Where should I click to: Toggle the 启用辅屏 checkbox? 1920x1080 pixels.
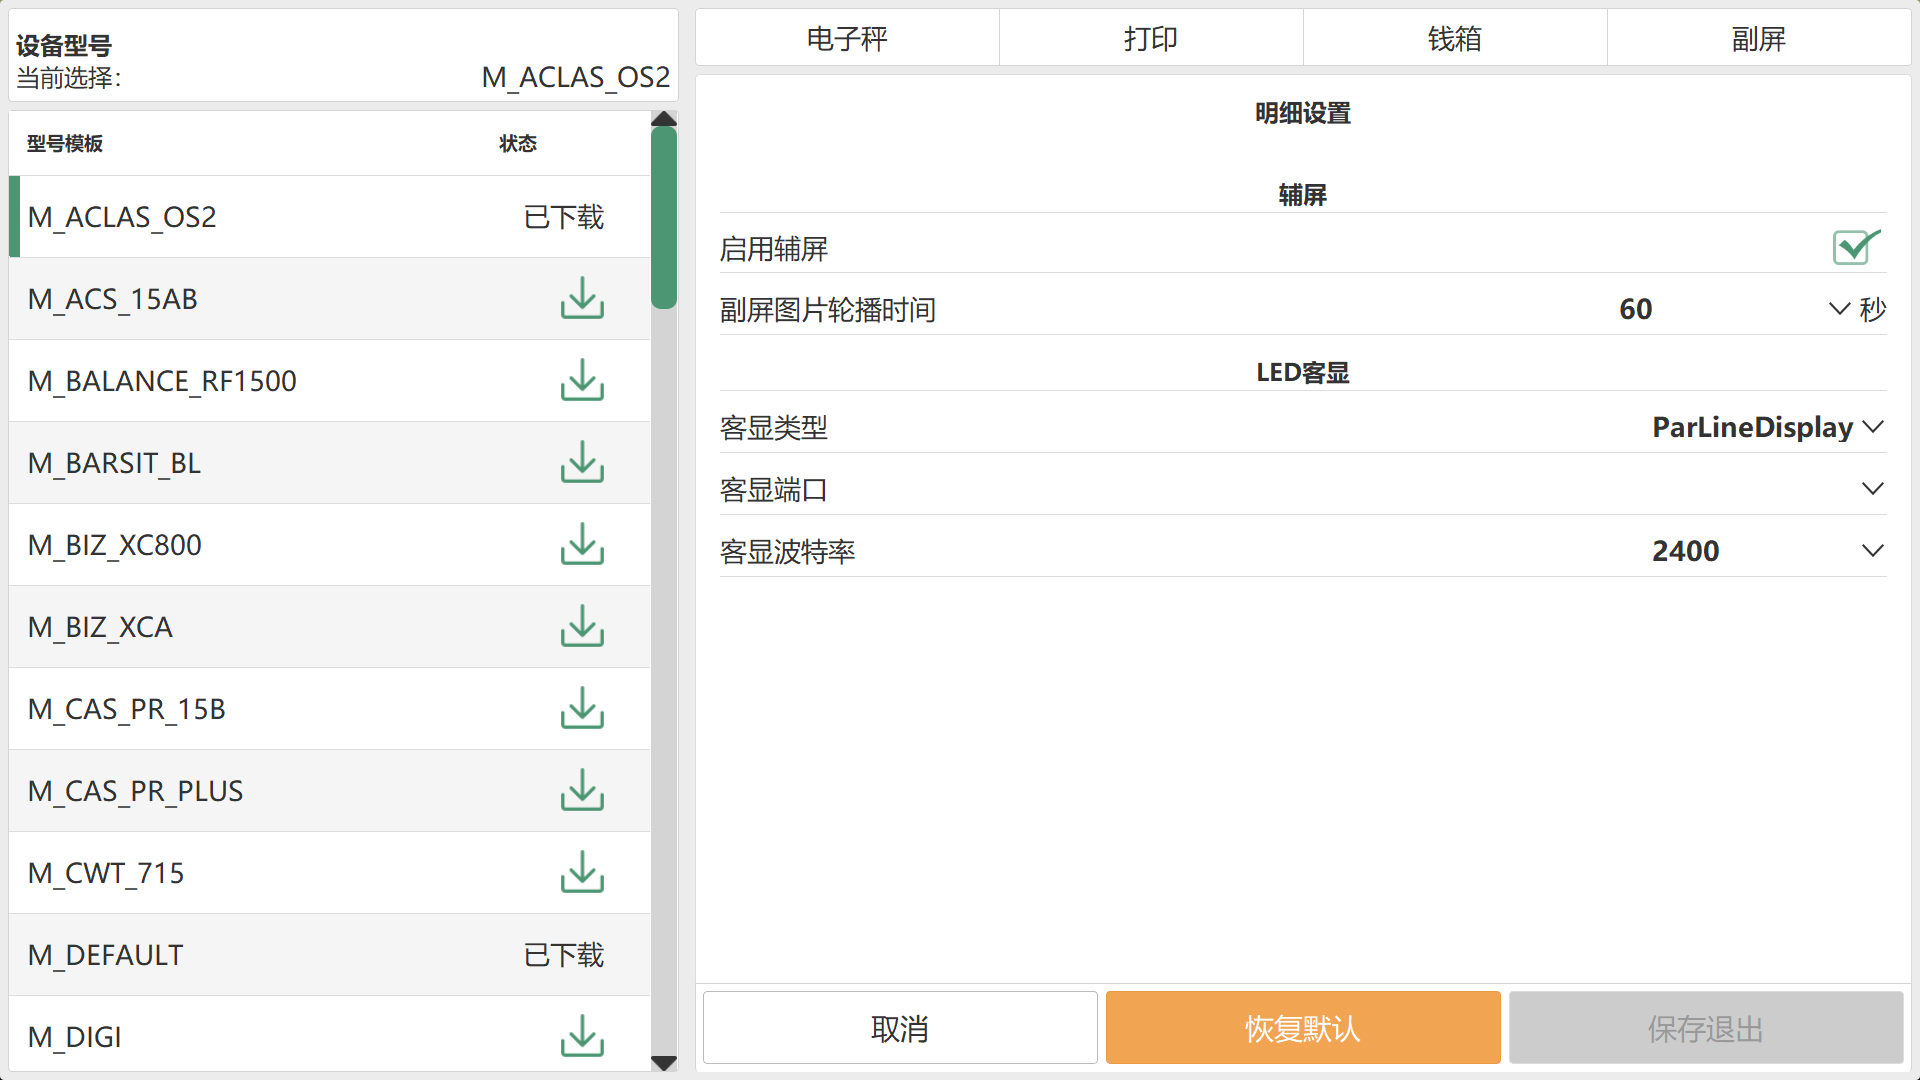1855,247
